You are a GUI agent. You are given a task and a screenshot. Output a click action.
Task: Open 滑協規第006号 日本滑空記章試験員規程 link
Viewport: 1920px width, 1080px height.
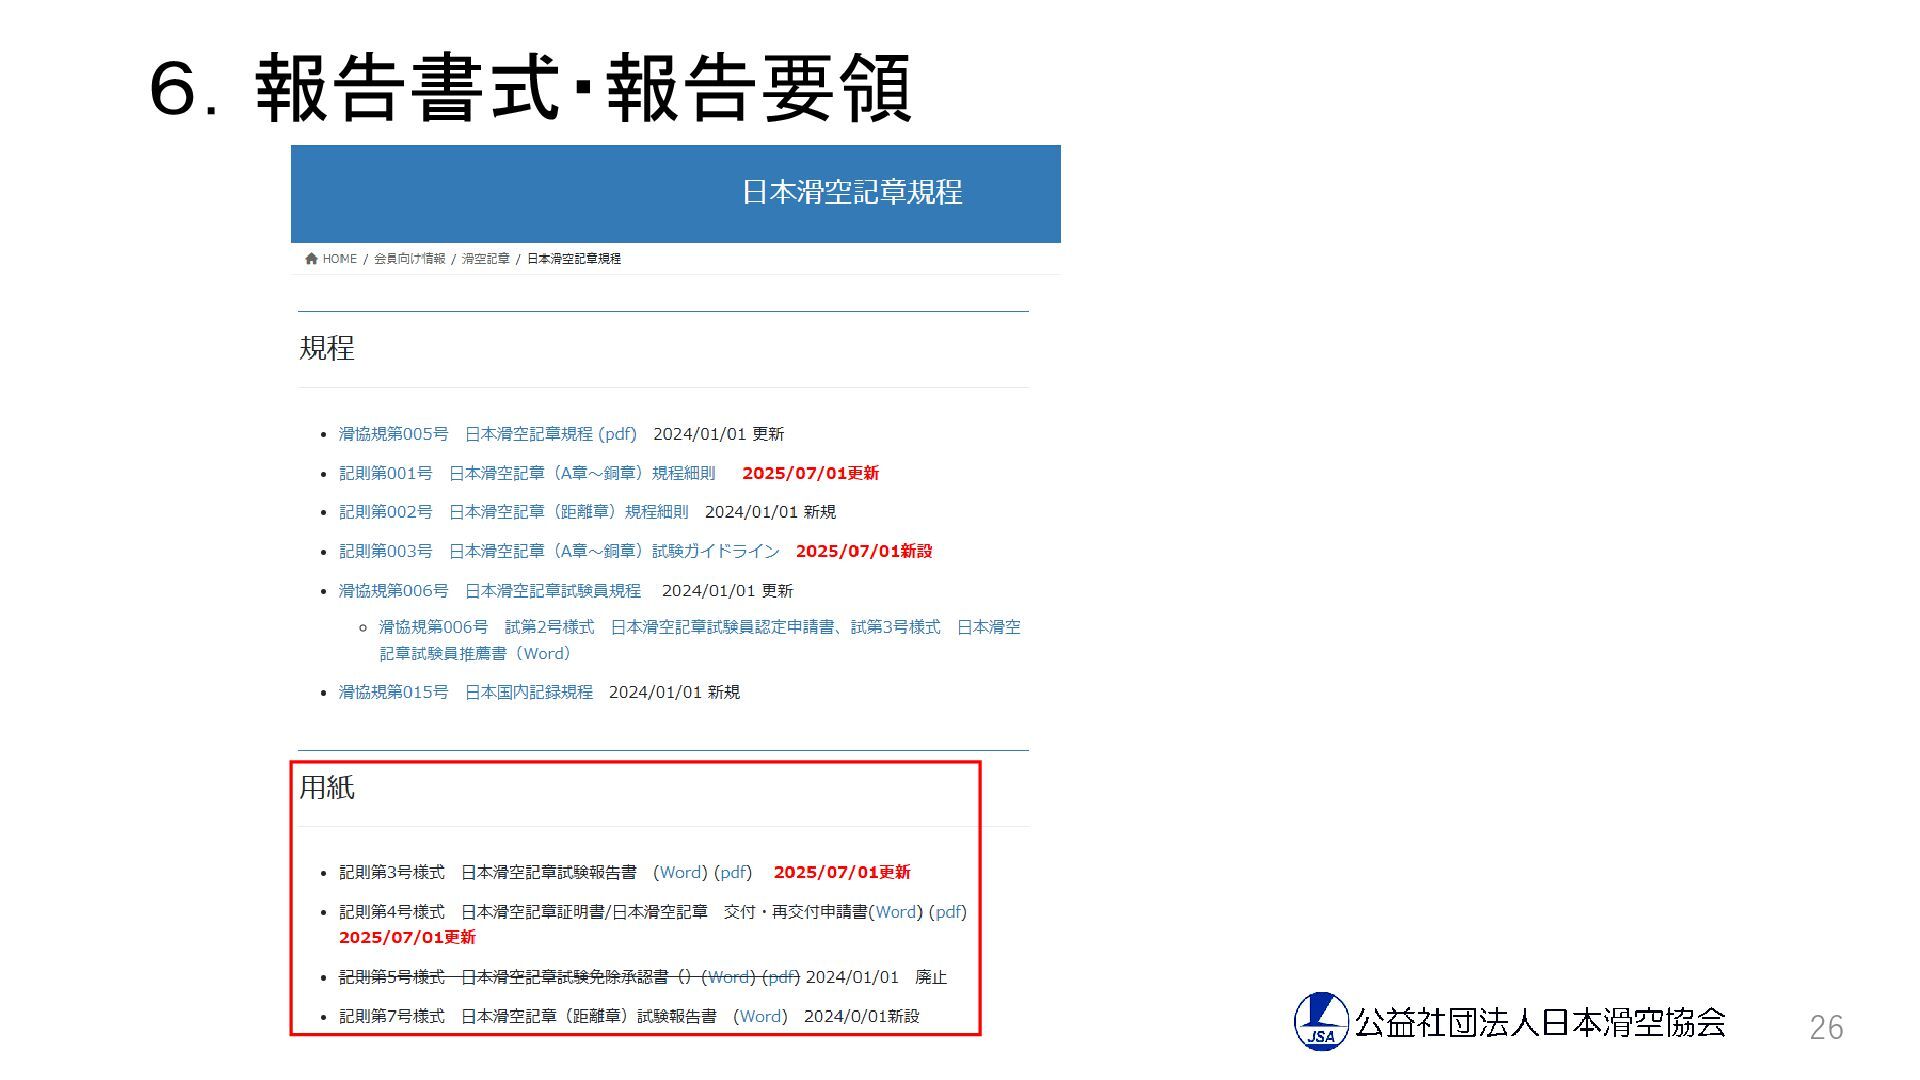point(489,591)
